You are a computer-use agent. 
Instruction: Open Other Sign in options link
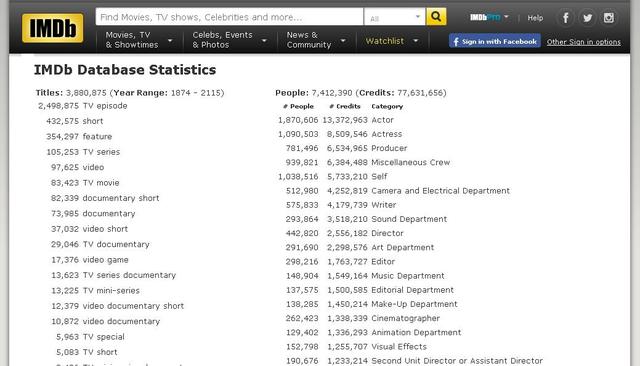click(x=584, y=42)
